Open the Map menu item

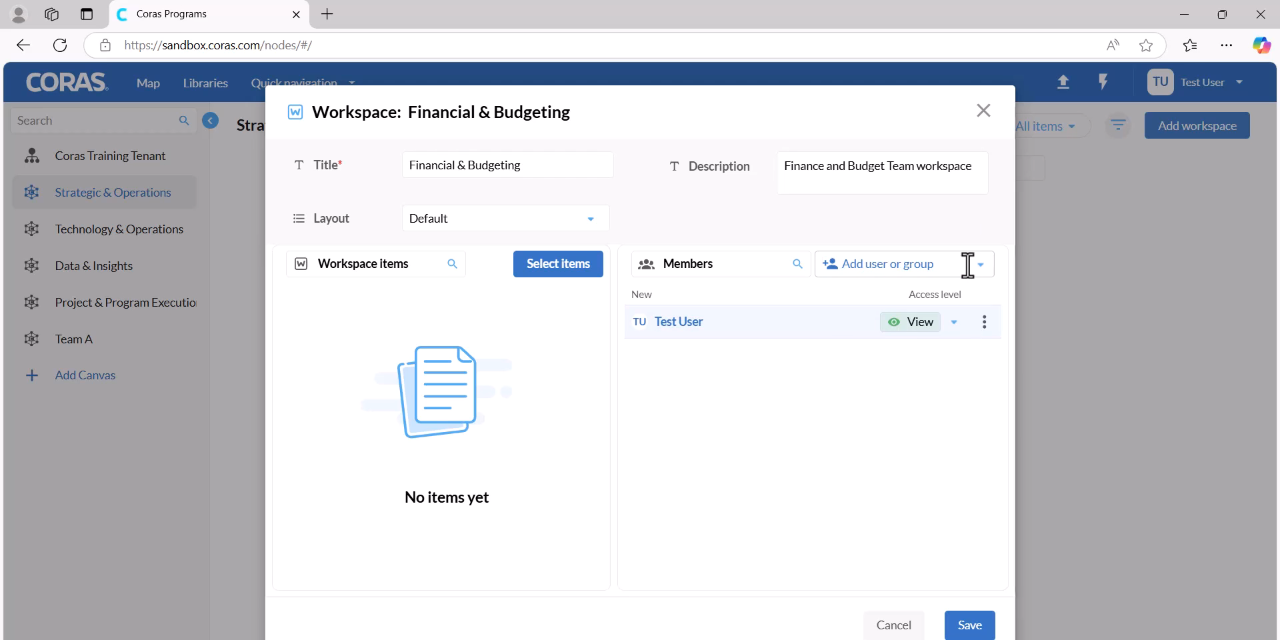tap(148, 83)
